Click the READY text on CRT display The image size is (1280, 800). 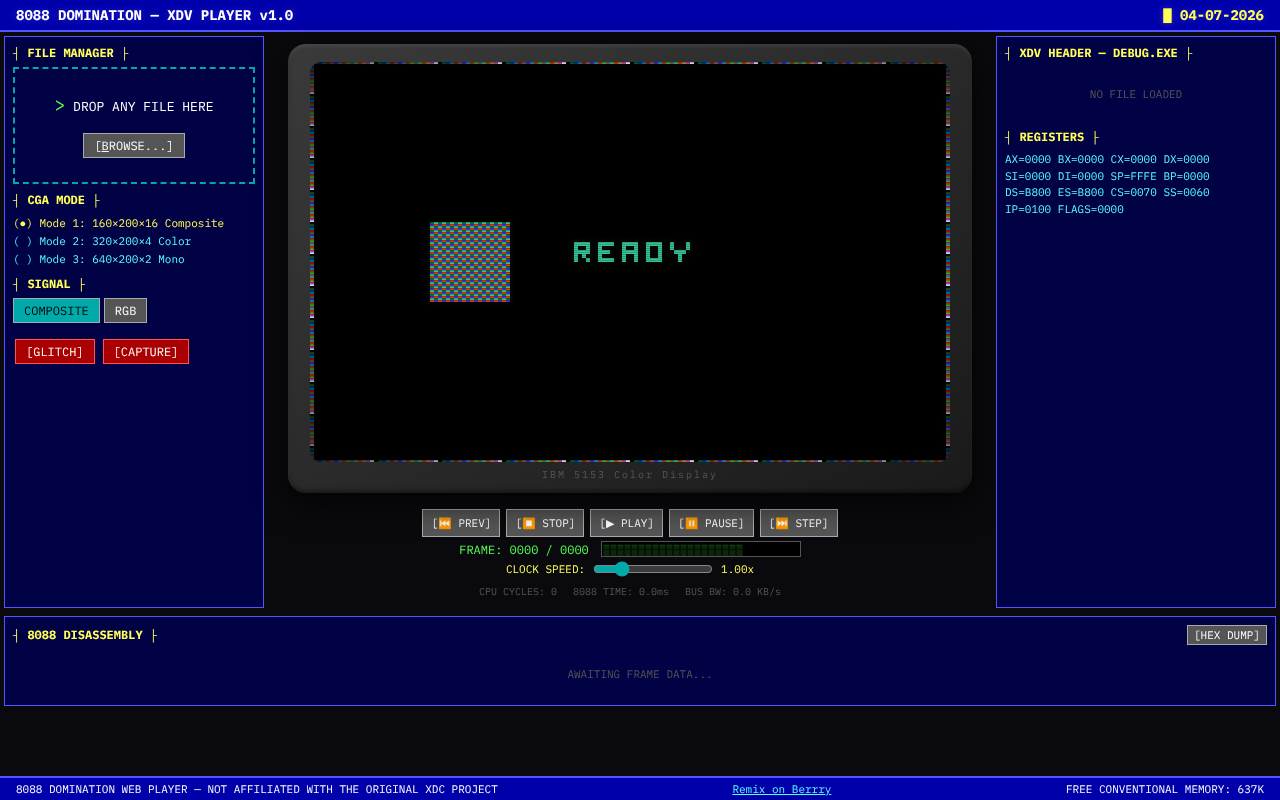[x=632, y=252]
